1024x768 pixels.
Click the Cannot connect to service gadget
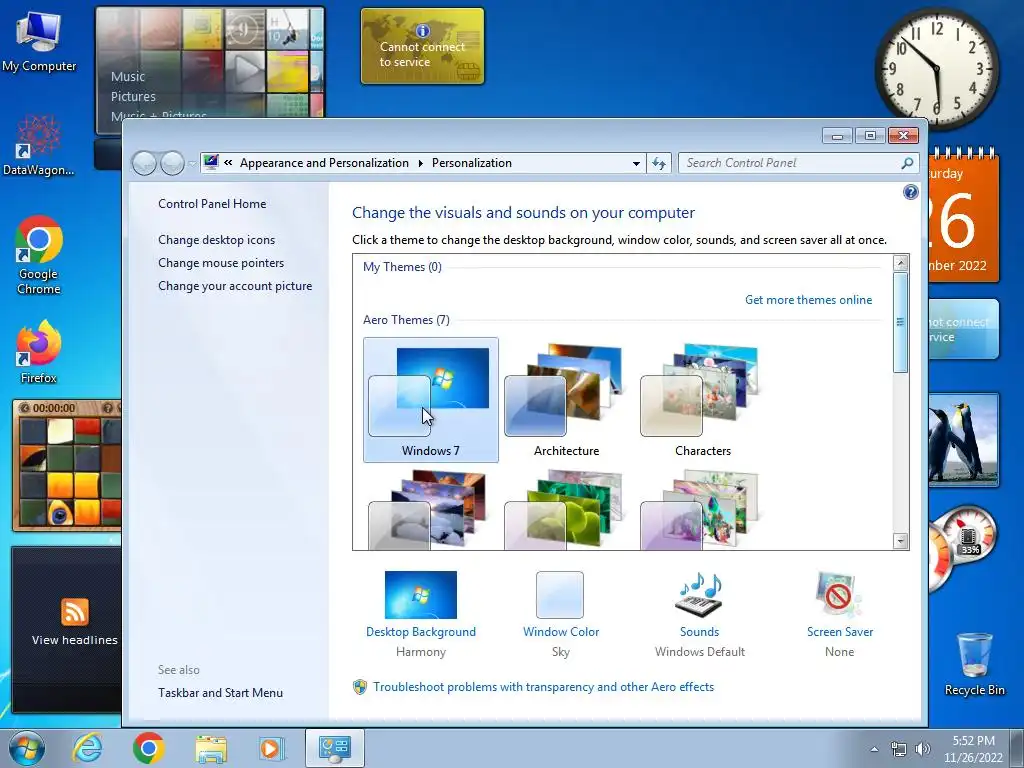coord(423,46)
